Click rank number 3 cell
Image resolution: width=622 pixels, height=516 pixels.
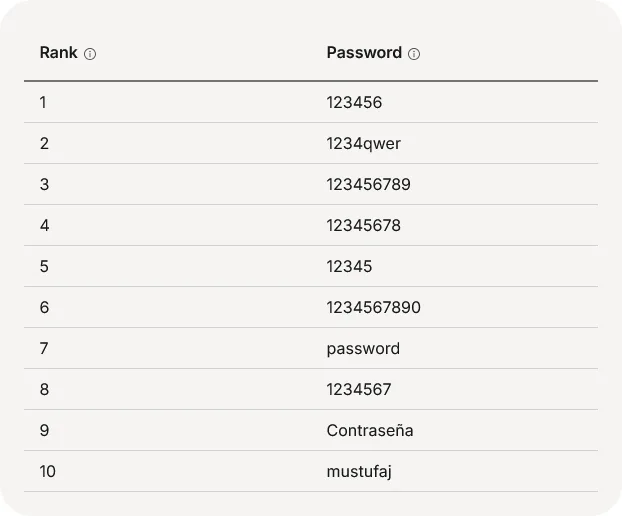[44, 184]
